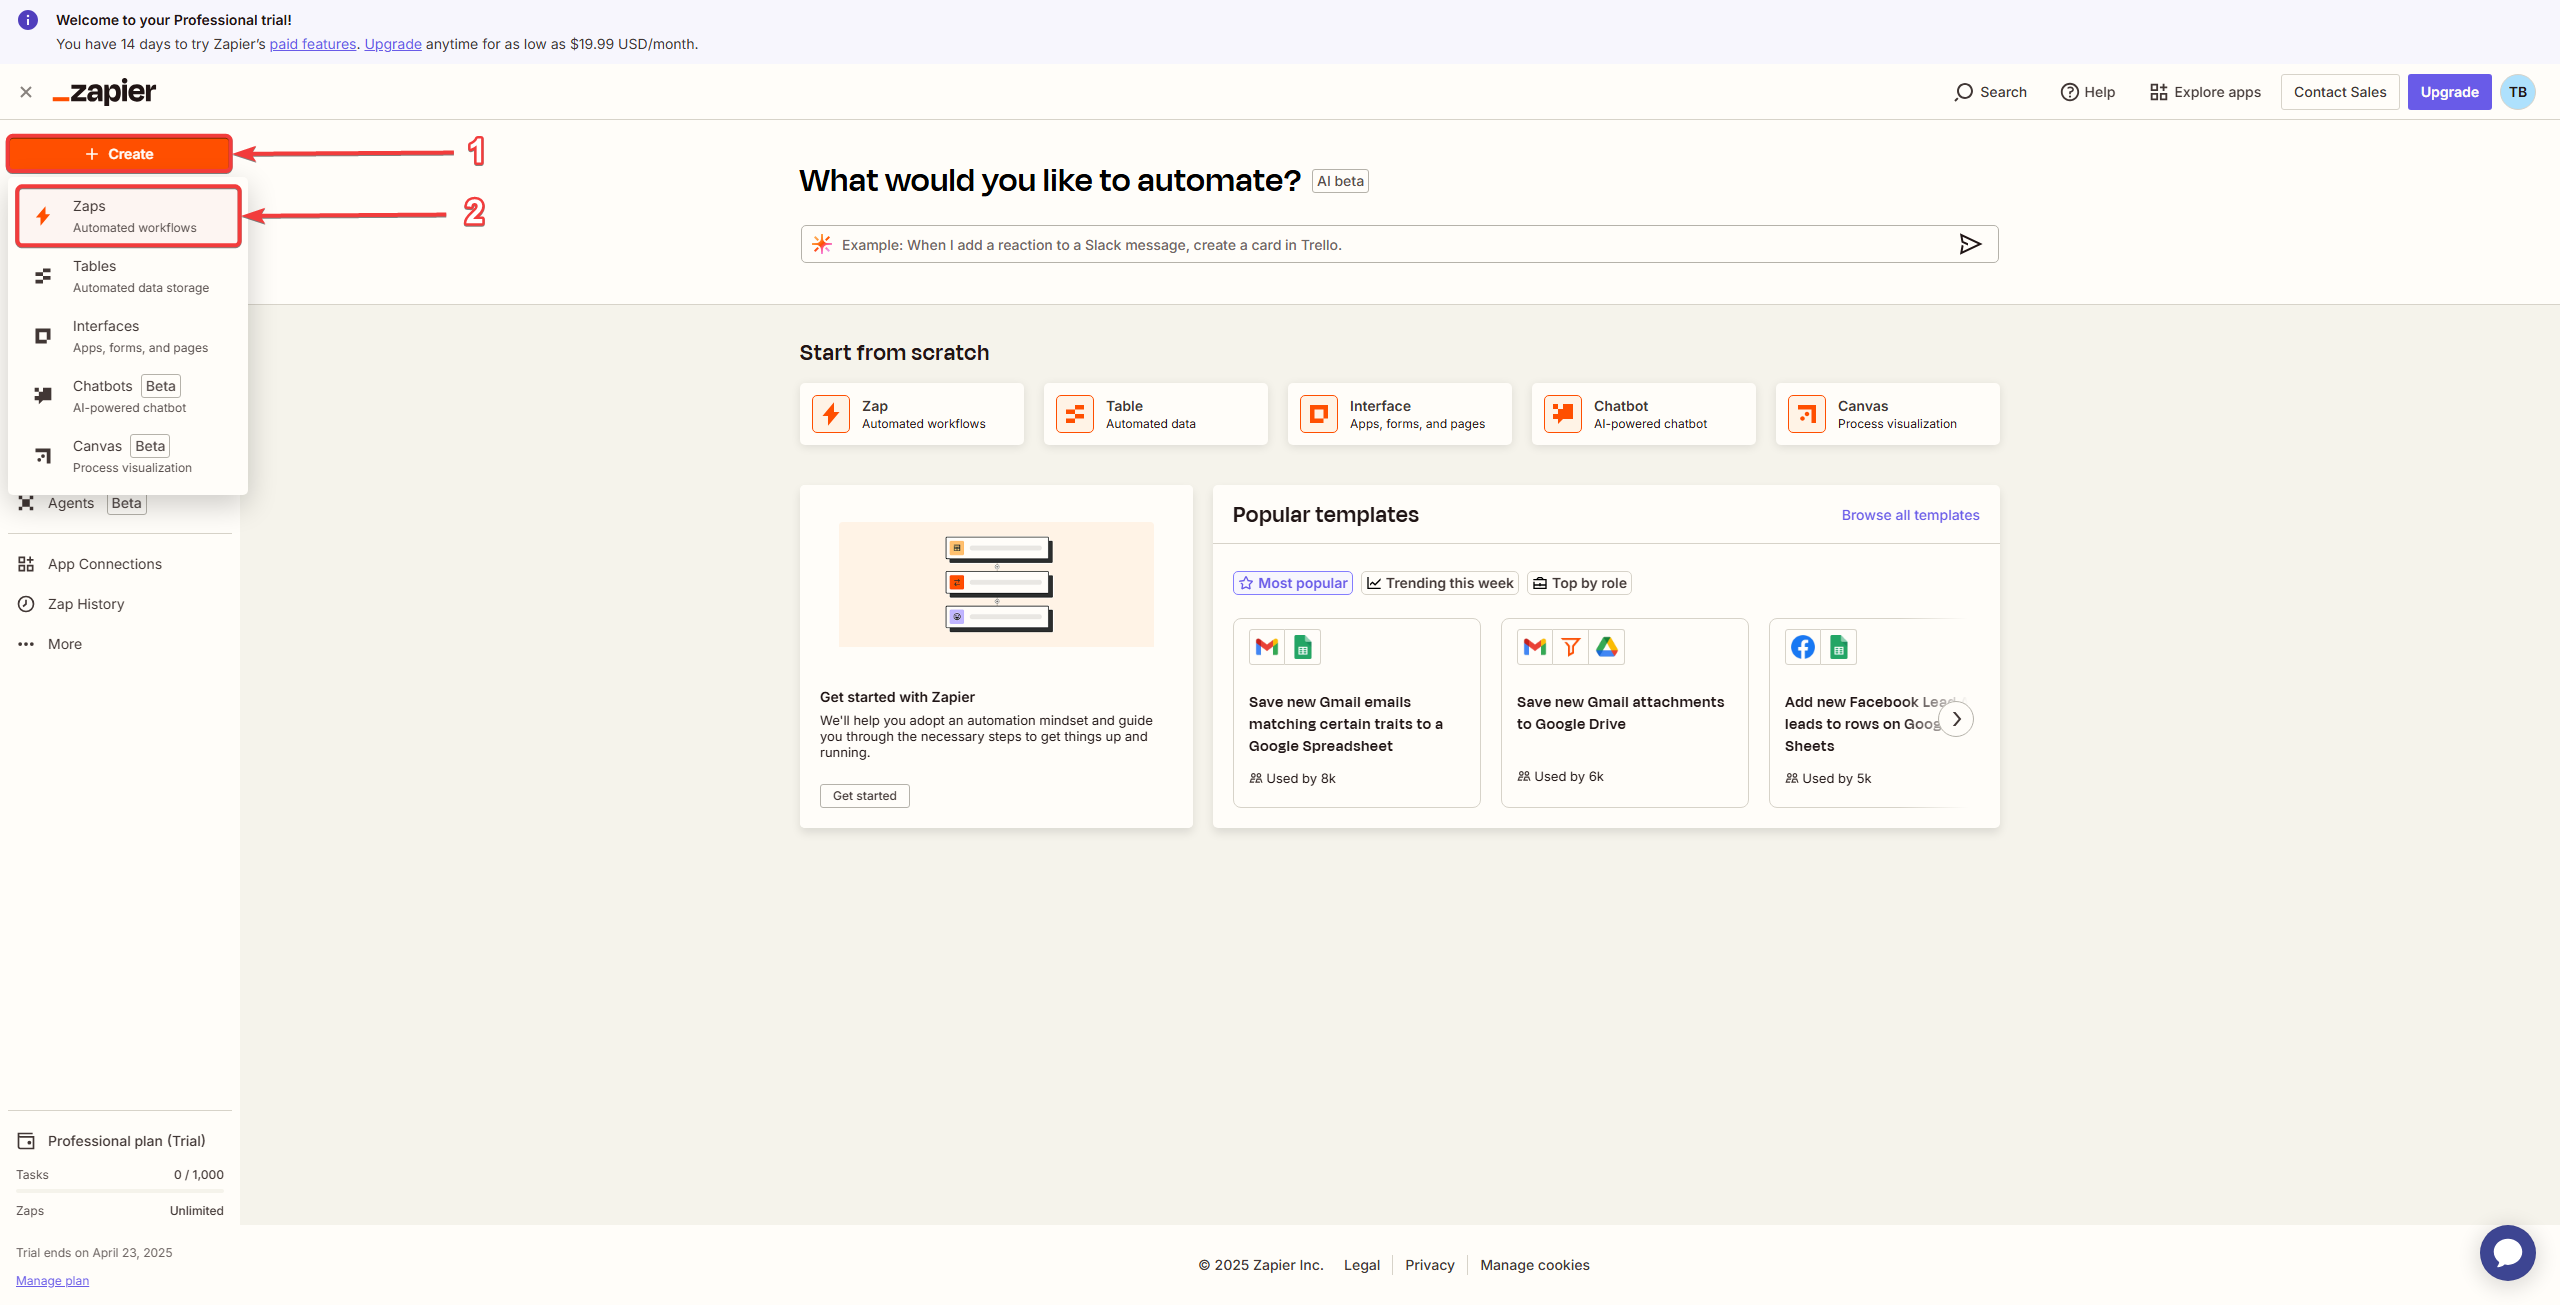The height and width of the screenshot is (1305, 2560).
Task: Click Facebook icon on leads template
Action: coord(1803,647)
